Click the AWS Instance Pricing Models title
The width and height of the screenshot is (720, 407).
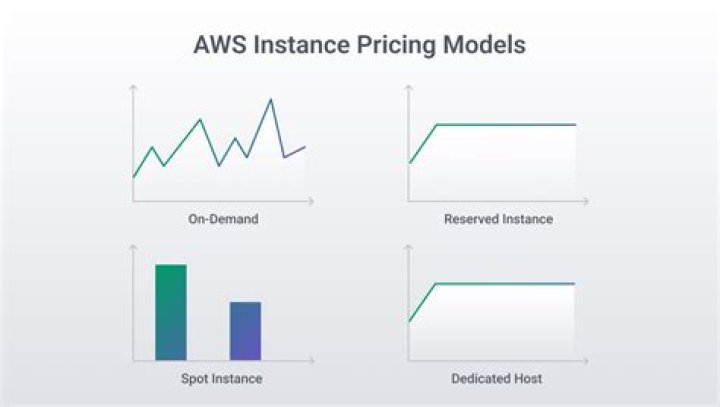tap(359, 46)
